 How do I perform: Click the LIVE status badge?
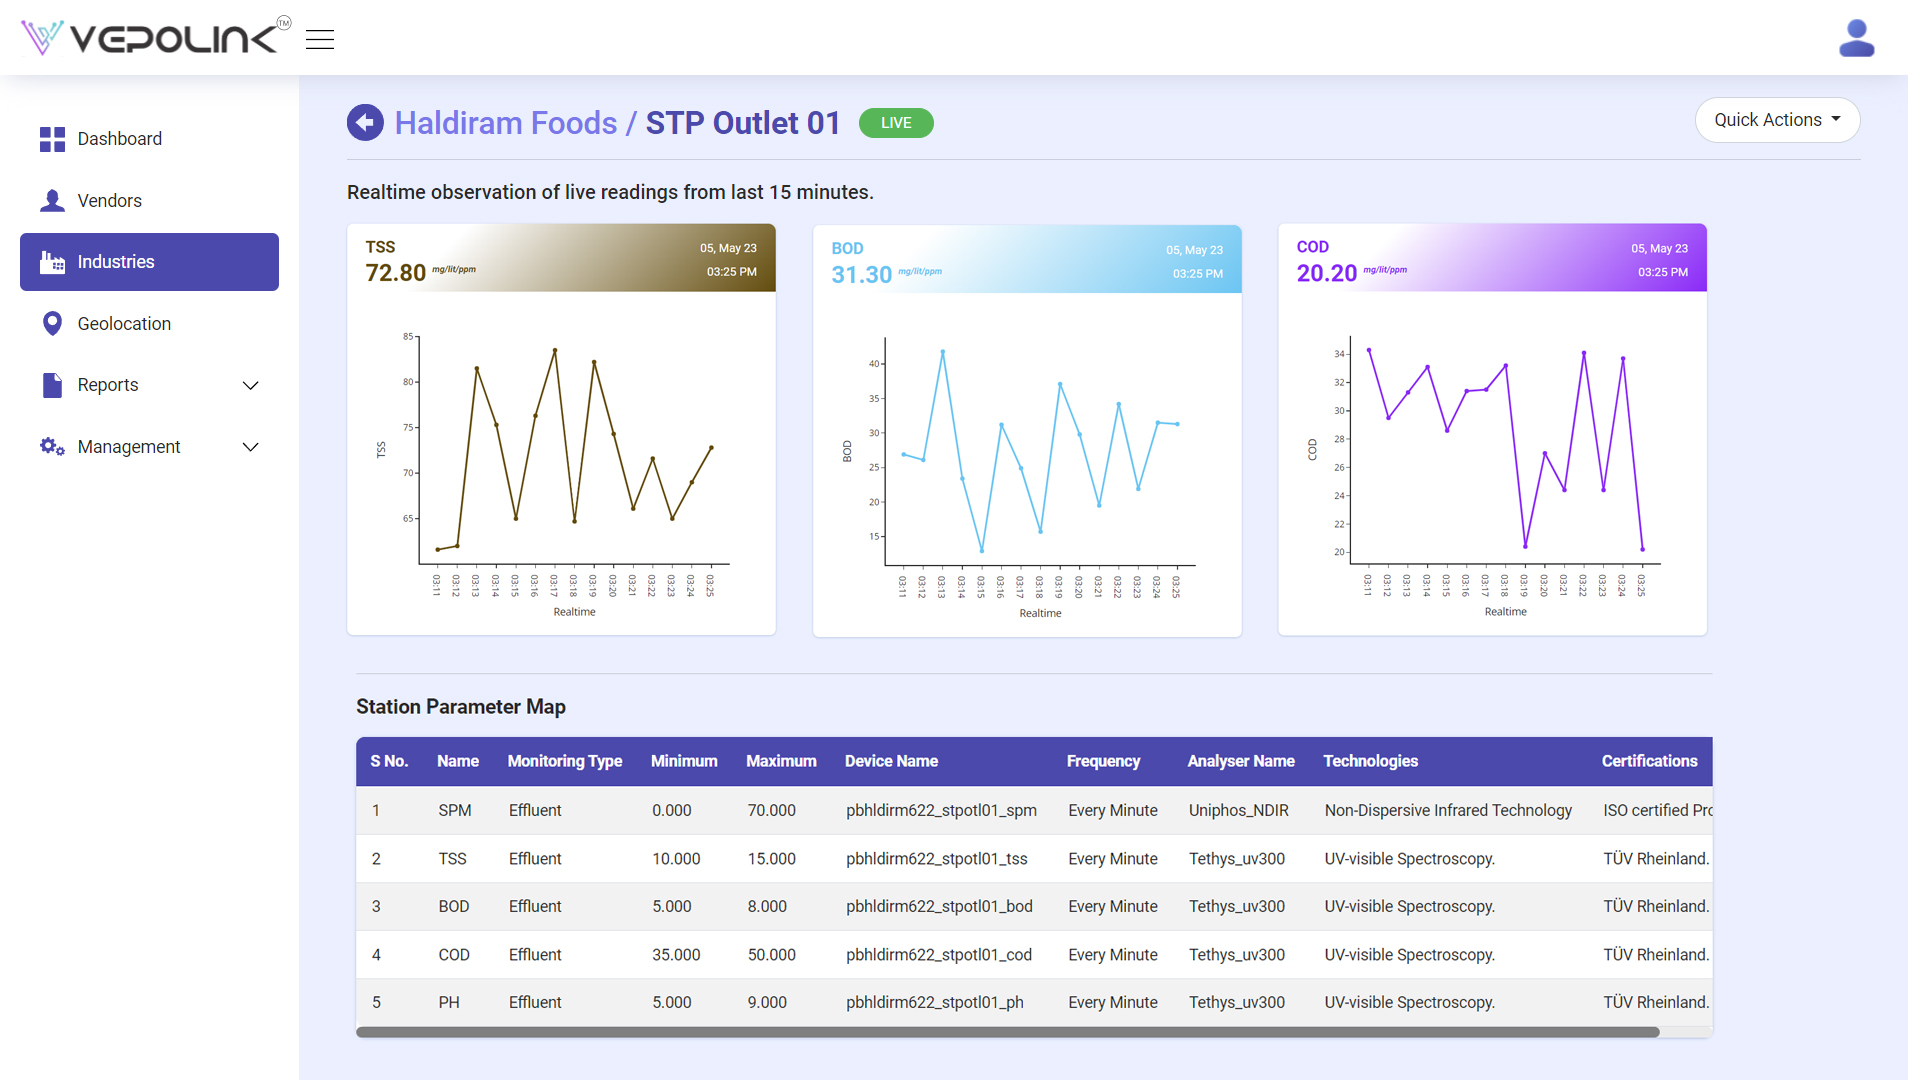coord(896,123)
